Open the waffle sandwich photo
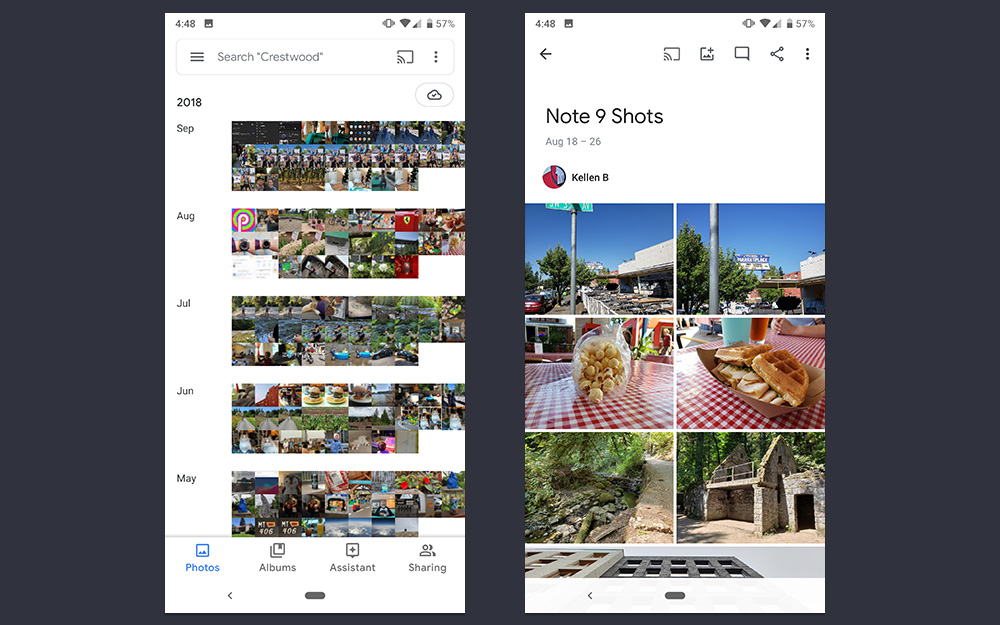This screenshot has height=625, width=1000. pyautogui.click(x=751, y=373)
